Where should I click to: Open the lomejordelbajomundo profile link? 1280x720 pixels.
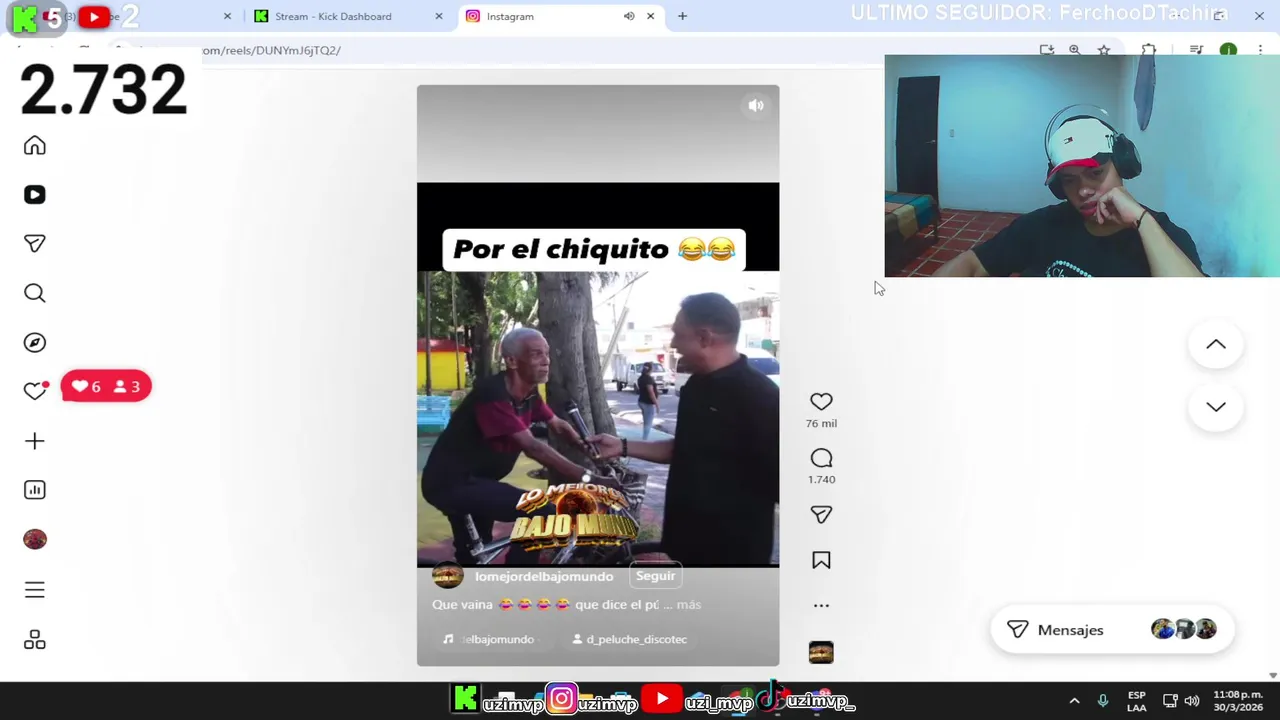point(544,577)
